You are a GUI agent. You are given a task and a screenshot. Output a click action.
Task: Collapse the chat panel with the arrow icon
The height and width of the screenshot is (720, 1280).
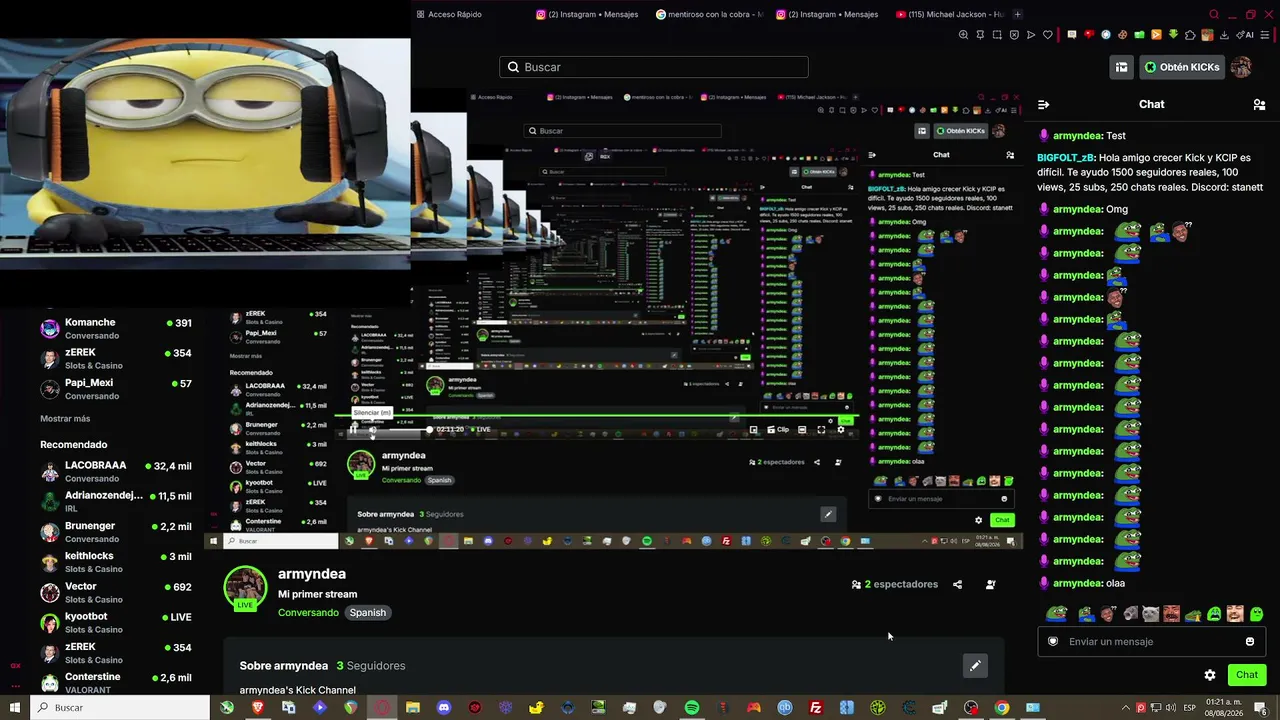pyautogui.click(x=1043, y=104)
